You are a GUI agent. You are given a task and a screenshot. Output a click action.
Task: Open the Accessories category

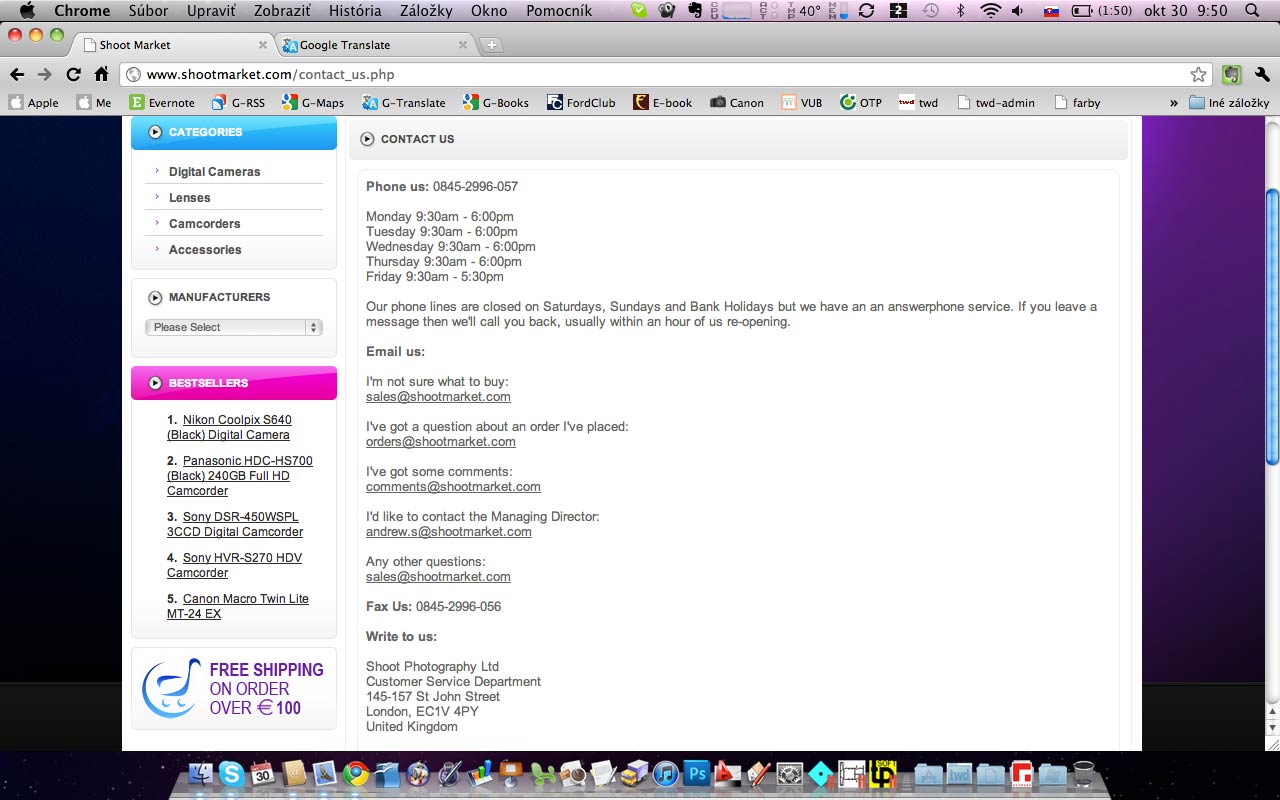pyautogui.click(x=205, y=250)
